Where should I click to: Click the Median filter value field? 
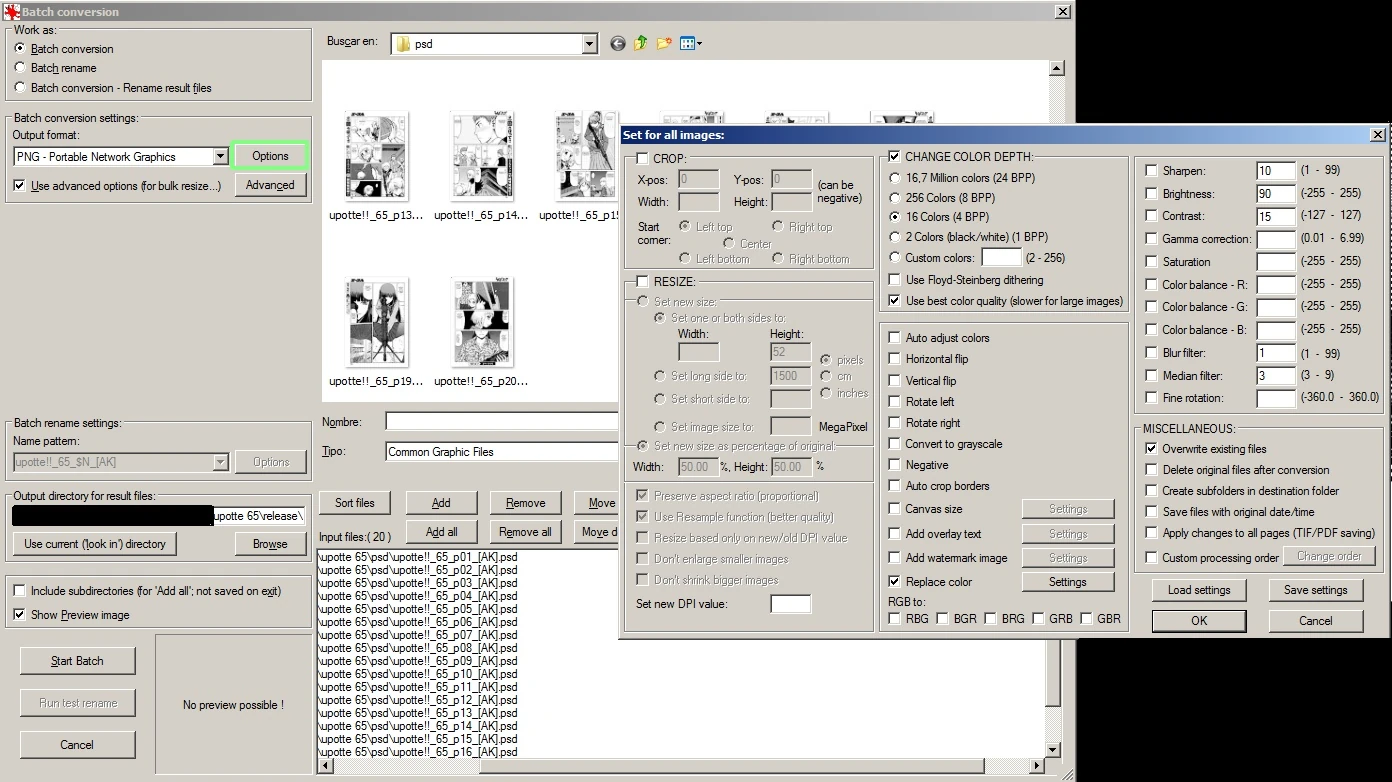tap(1276, 376)
